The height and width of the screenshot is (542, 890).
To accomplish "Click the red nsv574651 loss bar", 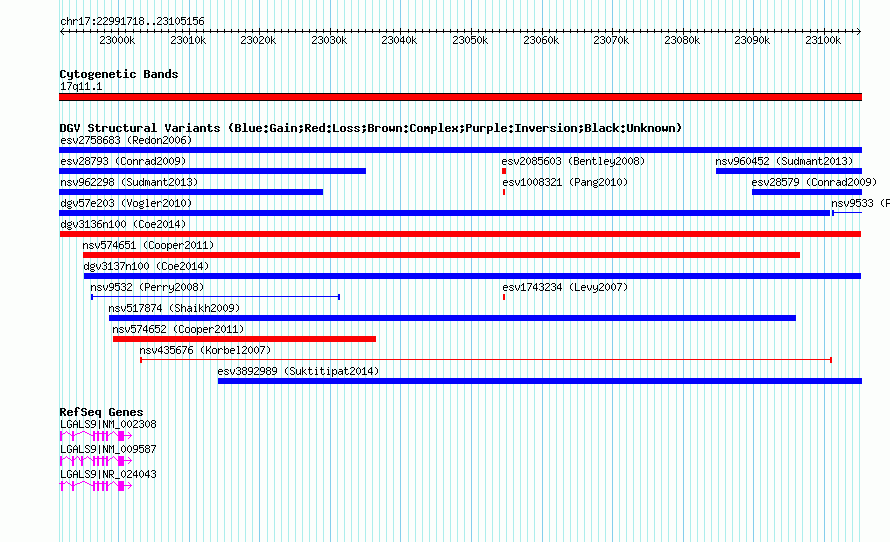I will pos(441,255).
